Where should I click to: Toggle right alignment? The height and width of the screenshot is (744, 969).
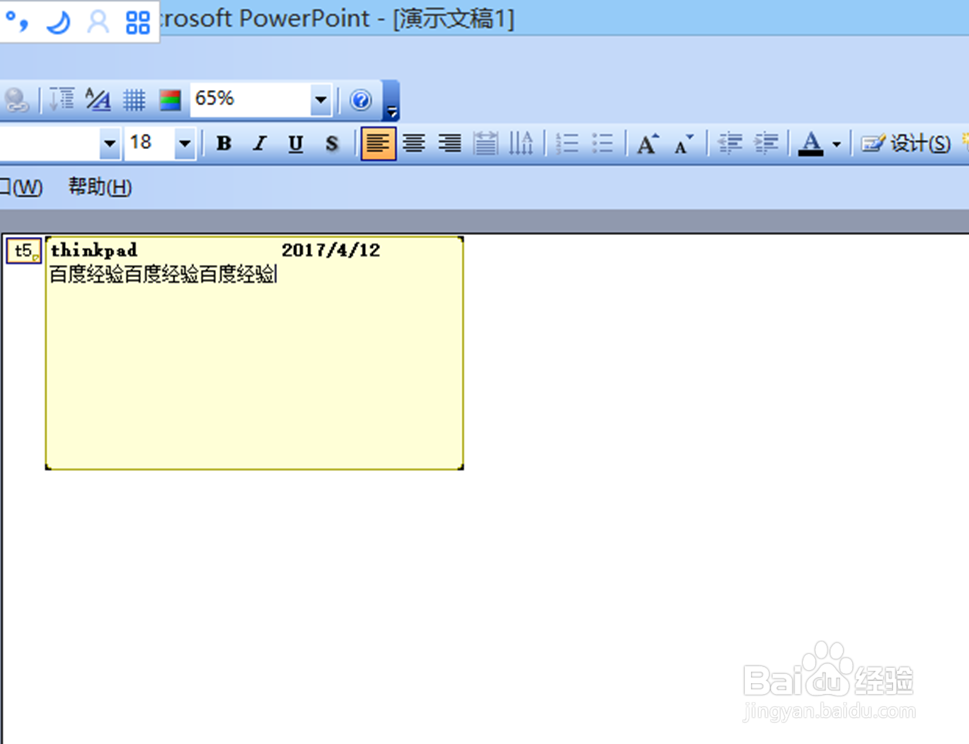pos(449,143)
